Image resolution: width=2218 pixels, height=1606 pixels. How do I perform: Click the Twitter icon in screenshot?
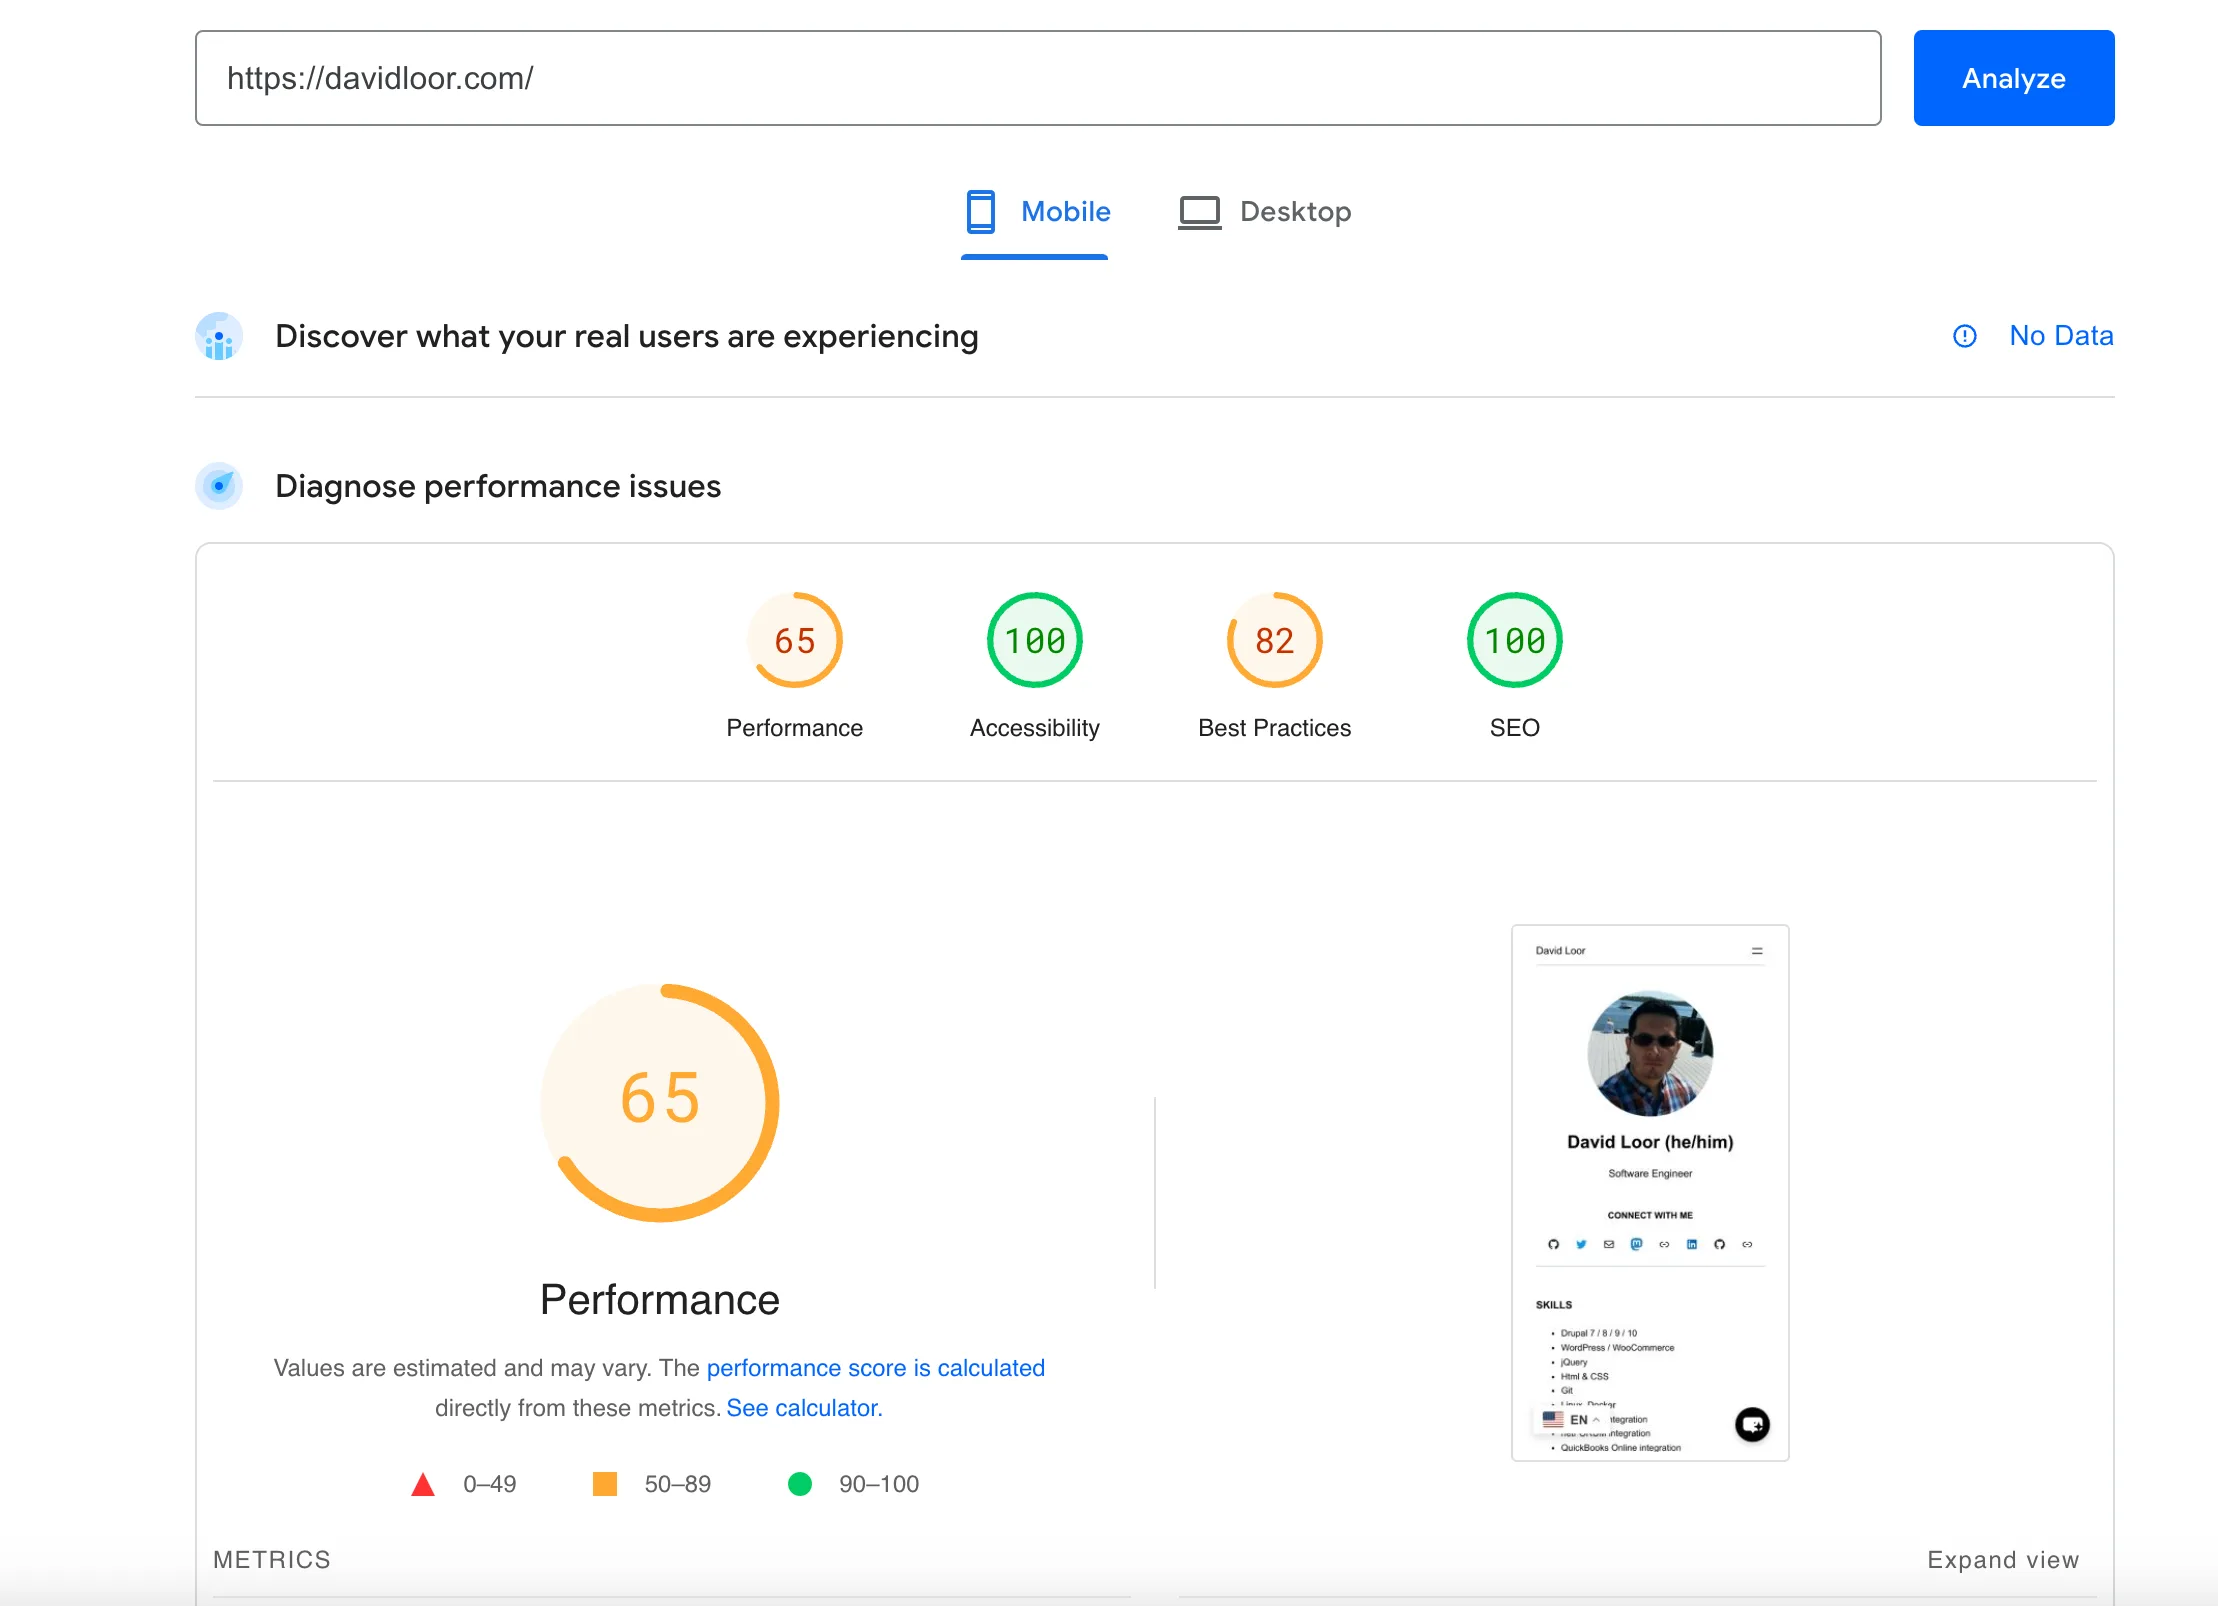click(x=1581, y=1244)
